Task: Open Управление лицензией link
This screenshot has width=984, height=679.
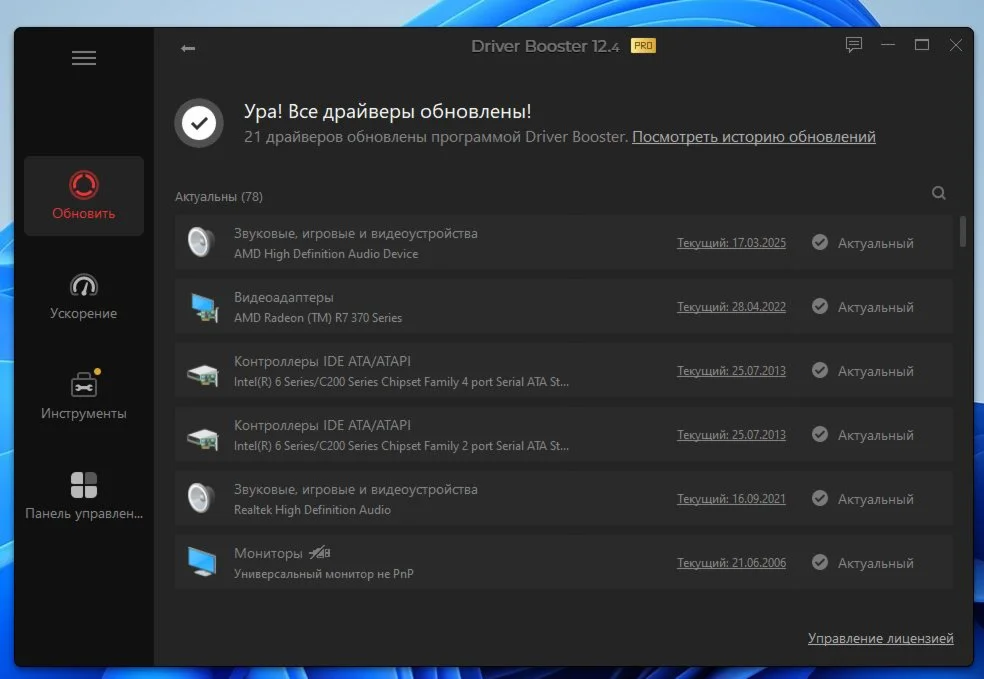Action: click(880, 638)
